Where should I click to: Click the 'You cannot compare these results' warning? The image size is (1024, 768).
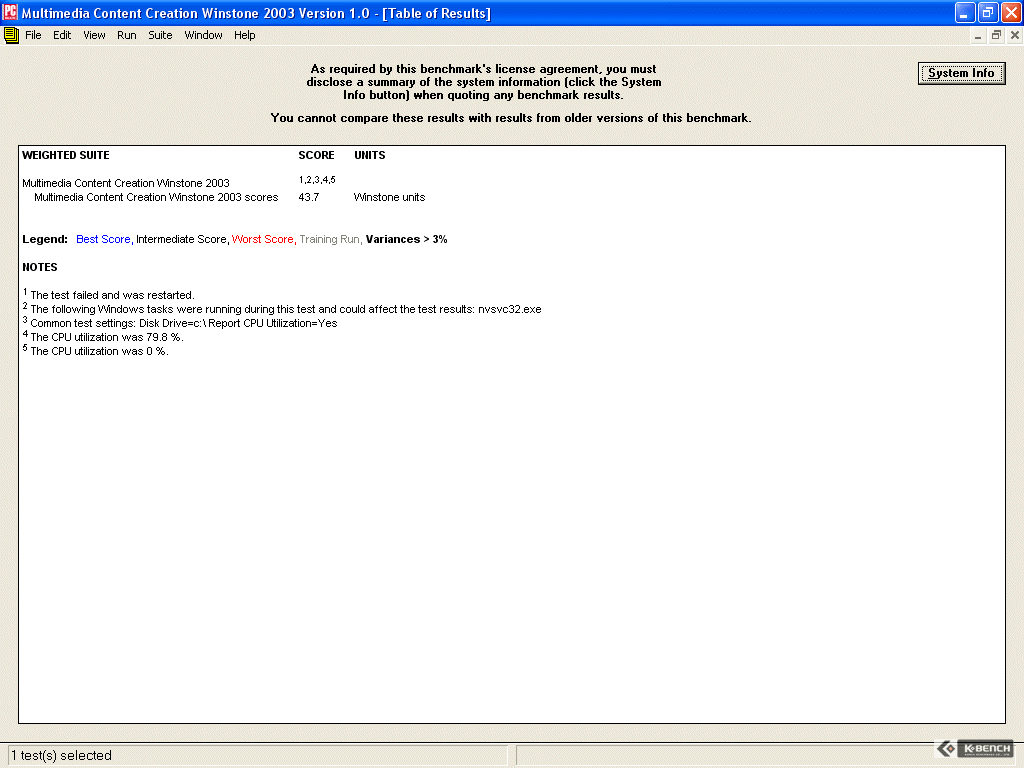(511, 118)
